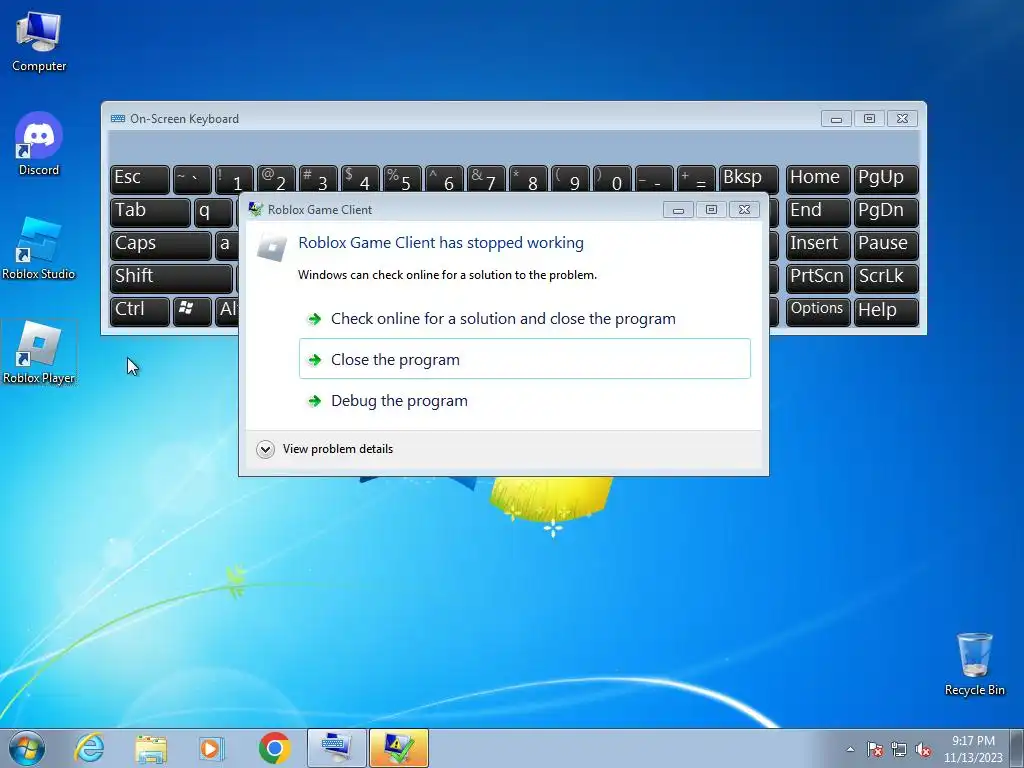The width and height of the screenshot is (1024, 768).
Task: Select the Roblox Player desktop shortcut
Action: (39, 353)
